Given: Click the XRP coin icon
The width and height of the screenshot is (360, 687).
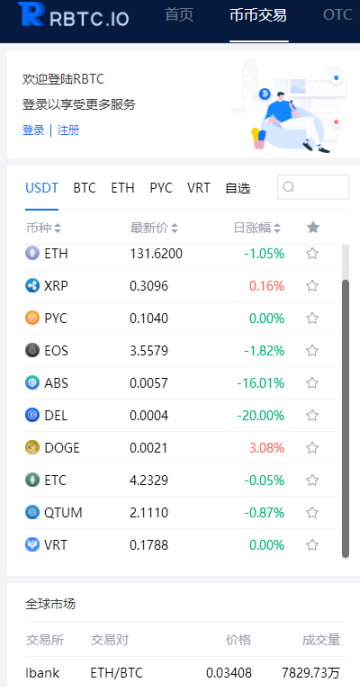Looking at the screenshot, I should pos(32,286).
